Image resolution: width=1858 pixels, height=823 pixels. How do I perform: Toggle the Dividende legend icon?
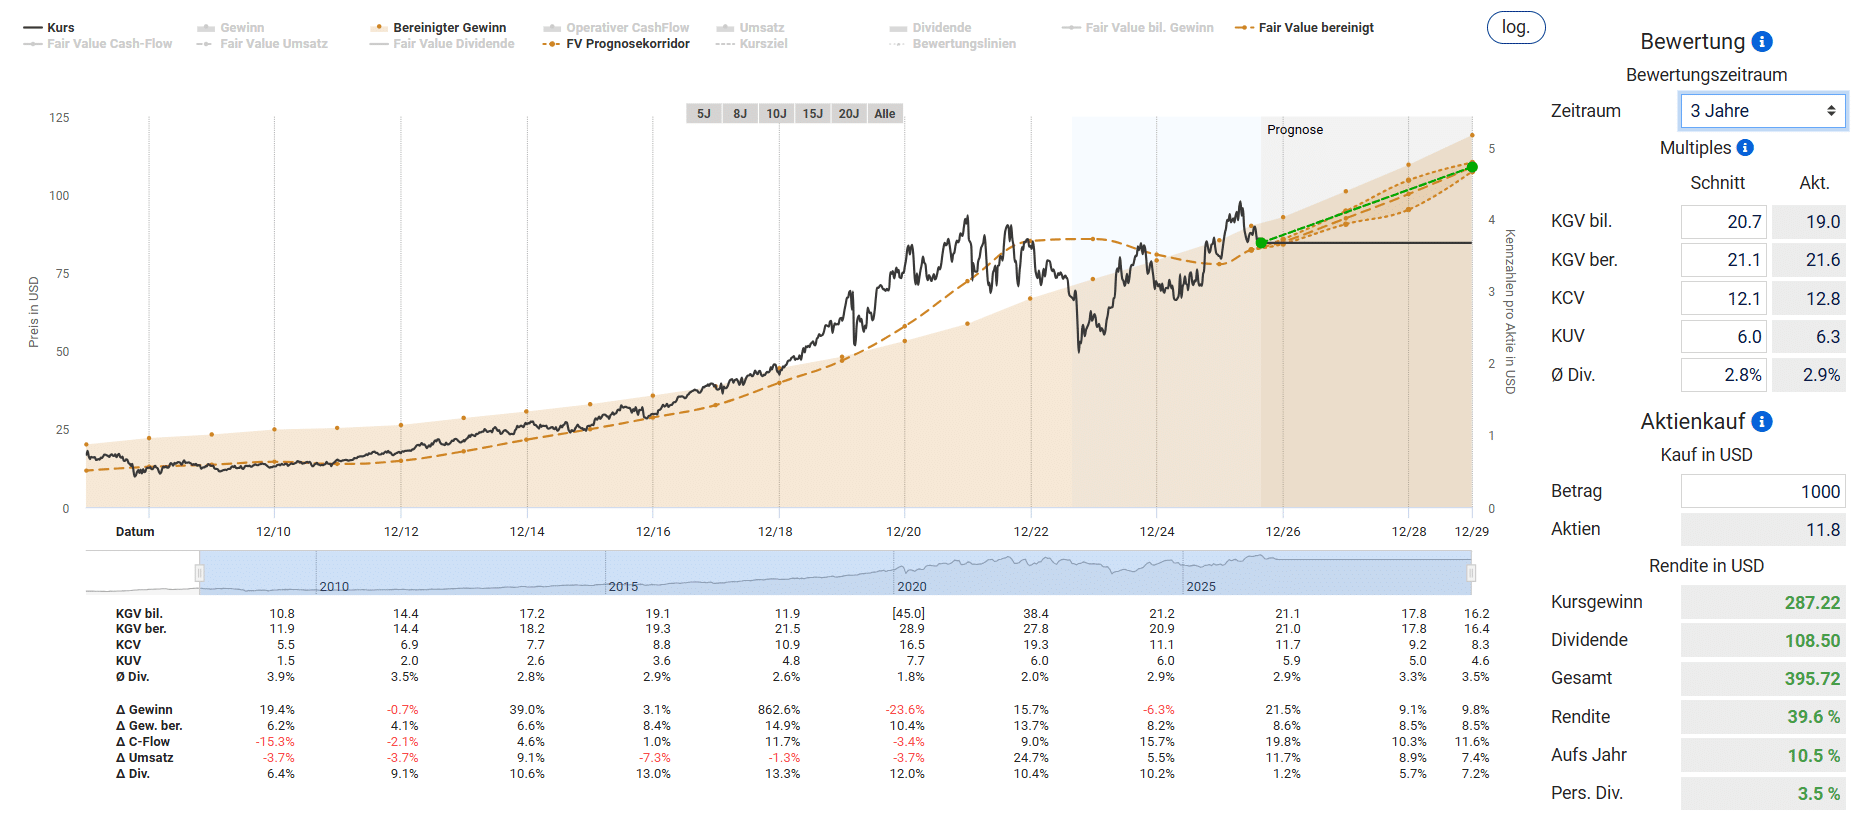point(898,28)
